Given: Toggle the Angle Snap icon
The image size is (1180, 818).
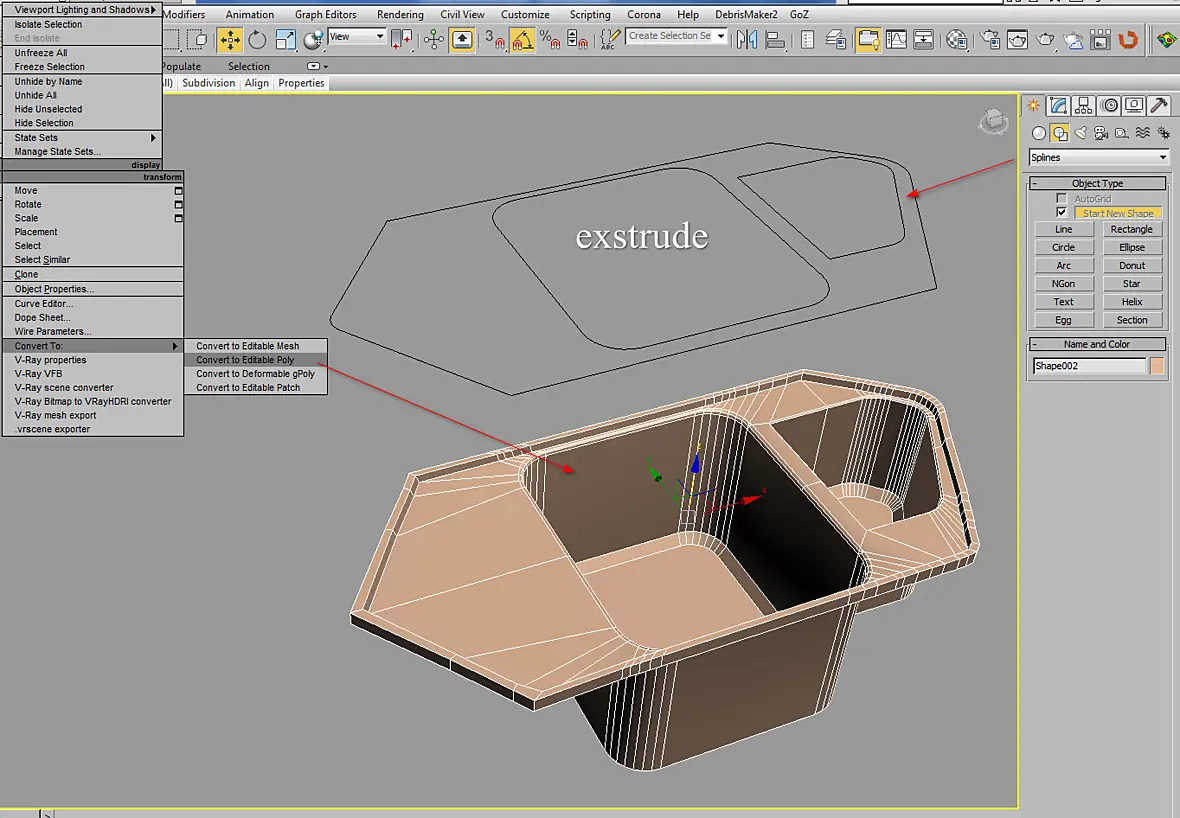Looking at the screenshot, I should pos(522,39).
